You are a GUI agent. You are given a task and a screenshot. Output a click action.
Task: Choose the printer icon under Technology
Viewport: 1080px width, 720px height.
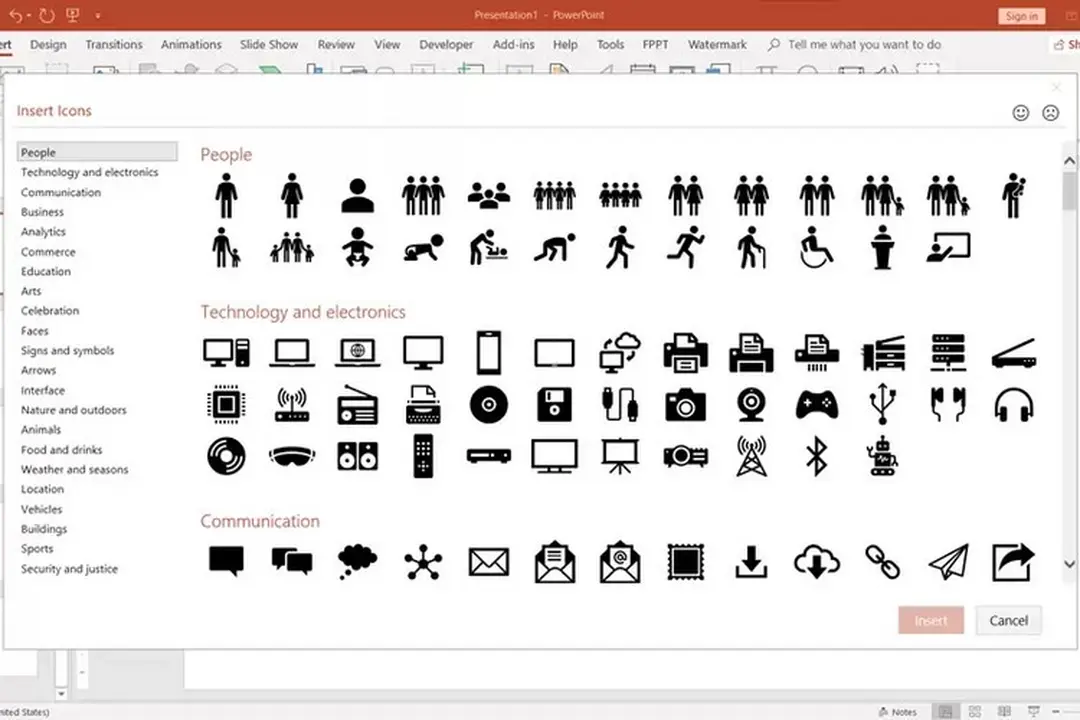685,352
